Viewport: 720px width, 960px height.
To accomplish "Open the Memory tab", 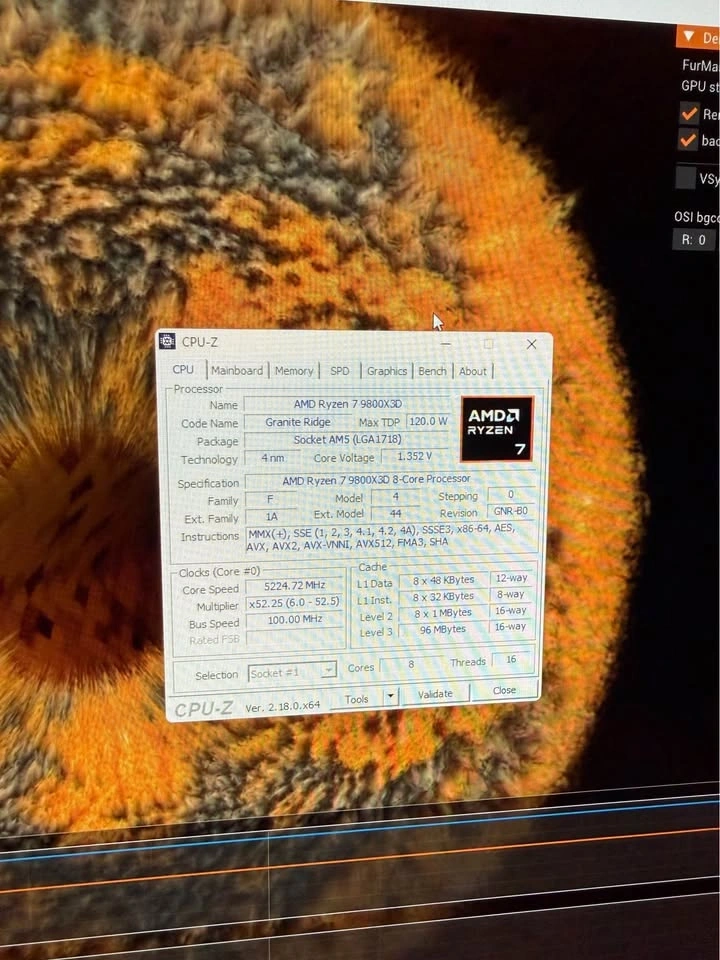I will (294, 371).
